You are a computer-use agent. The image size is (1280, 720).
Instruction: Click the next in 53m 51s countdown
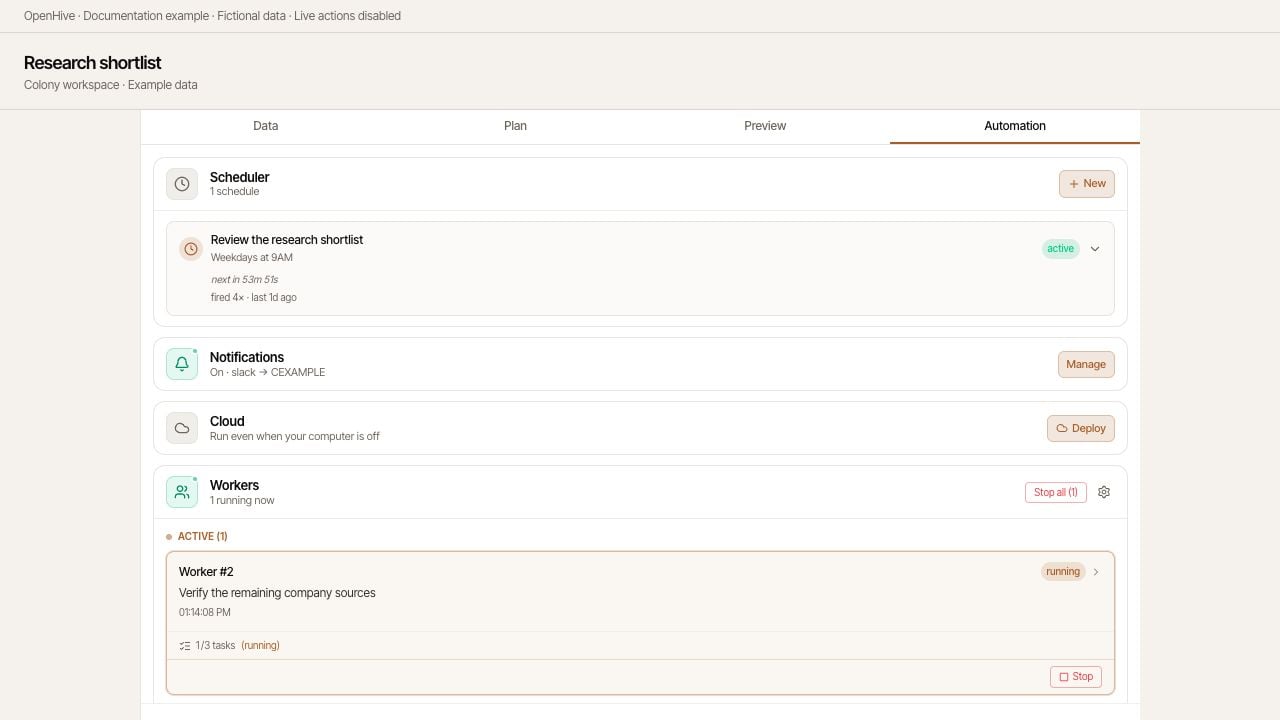245,280
